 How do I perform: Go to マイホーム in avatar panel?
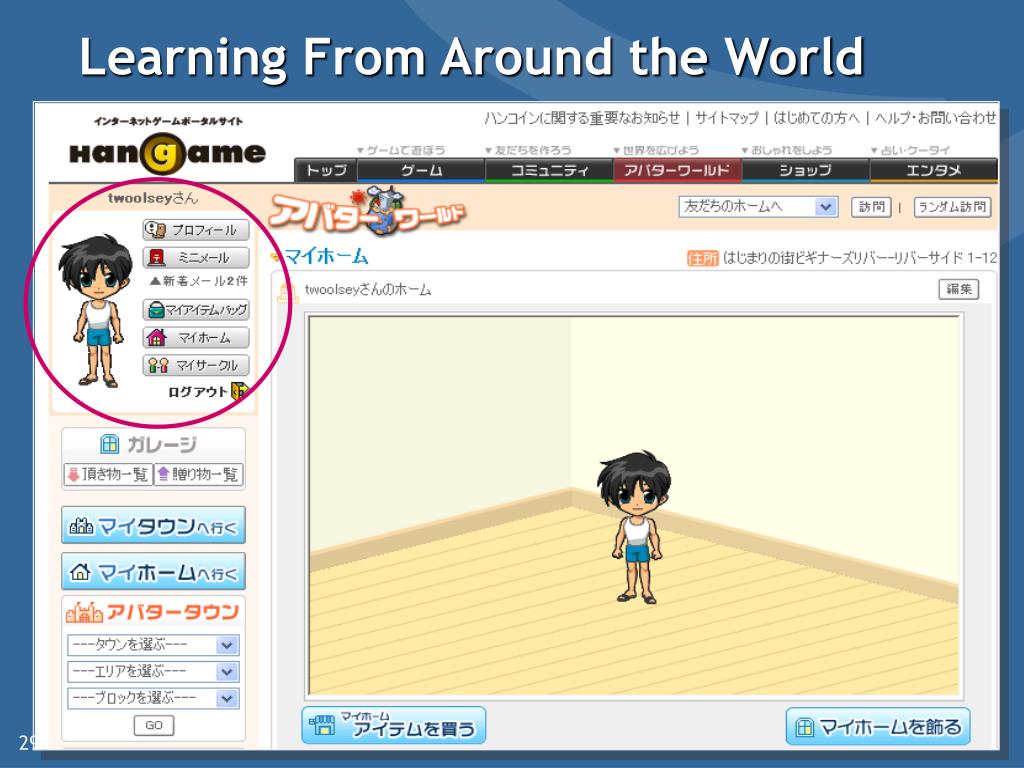(196, 338)
